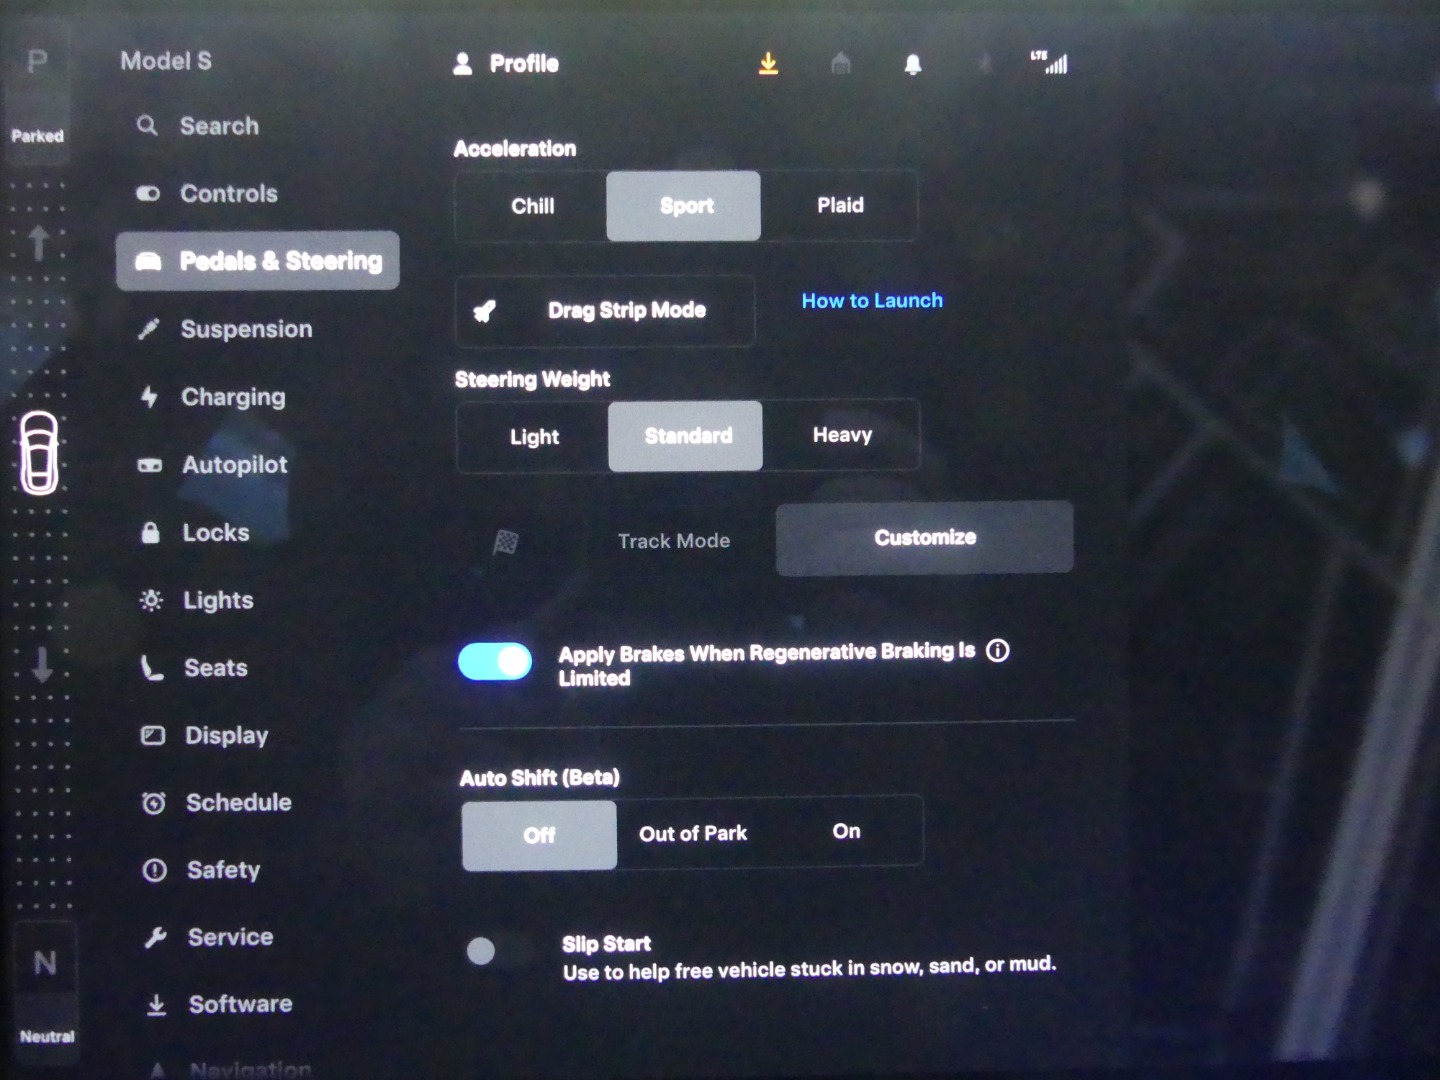
Task: Set Steering Weight to Light
Action: point(534,437)
